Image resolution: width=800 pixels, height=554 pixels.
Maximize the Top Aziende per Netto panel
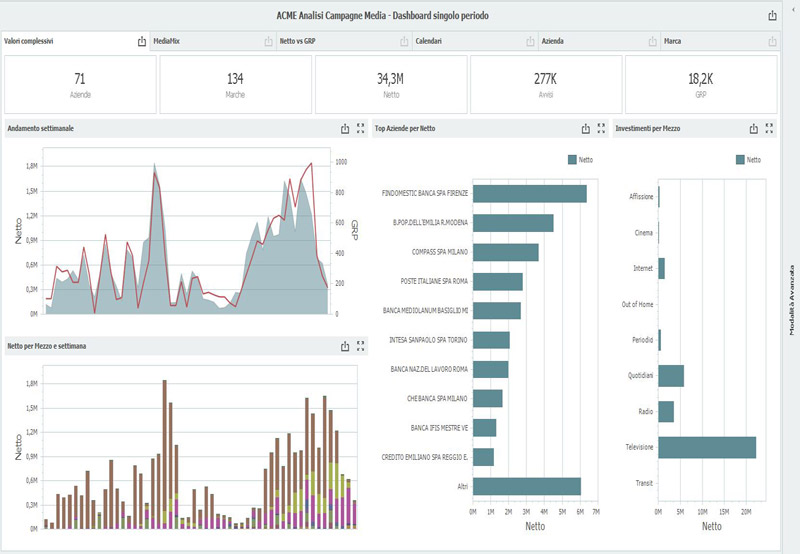click(602, 129)
